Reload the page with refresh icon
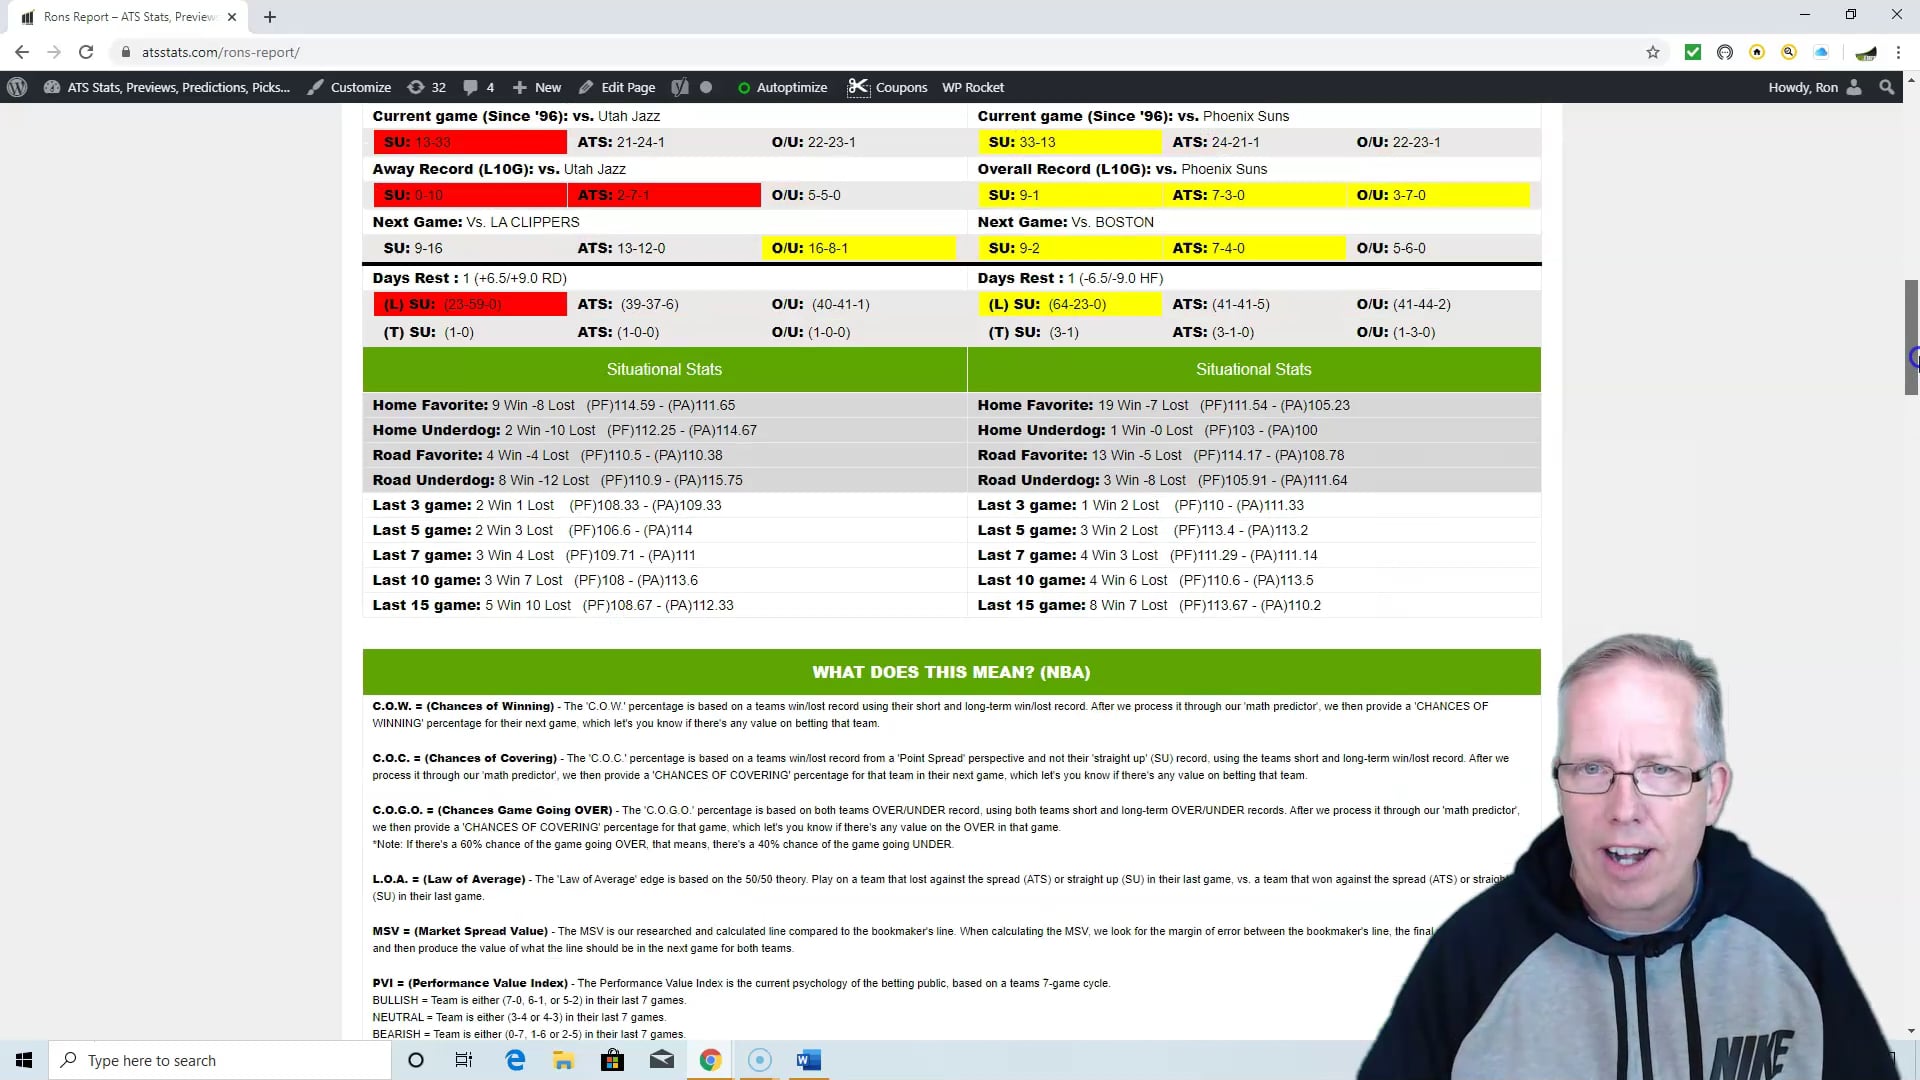This screenshot has width=1920, height=1080. pos(86,52)
